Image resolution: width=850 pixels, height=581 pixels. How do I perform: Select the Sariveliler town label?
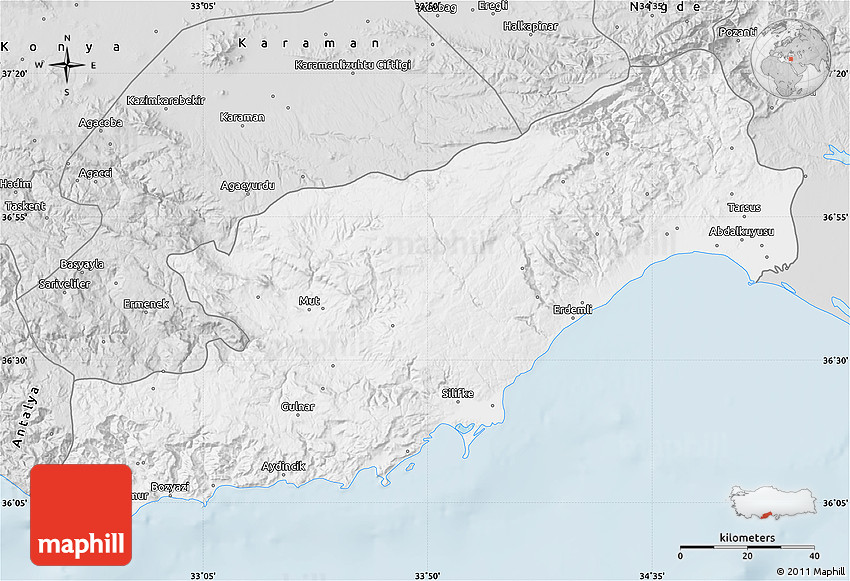point(64,284)
